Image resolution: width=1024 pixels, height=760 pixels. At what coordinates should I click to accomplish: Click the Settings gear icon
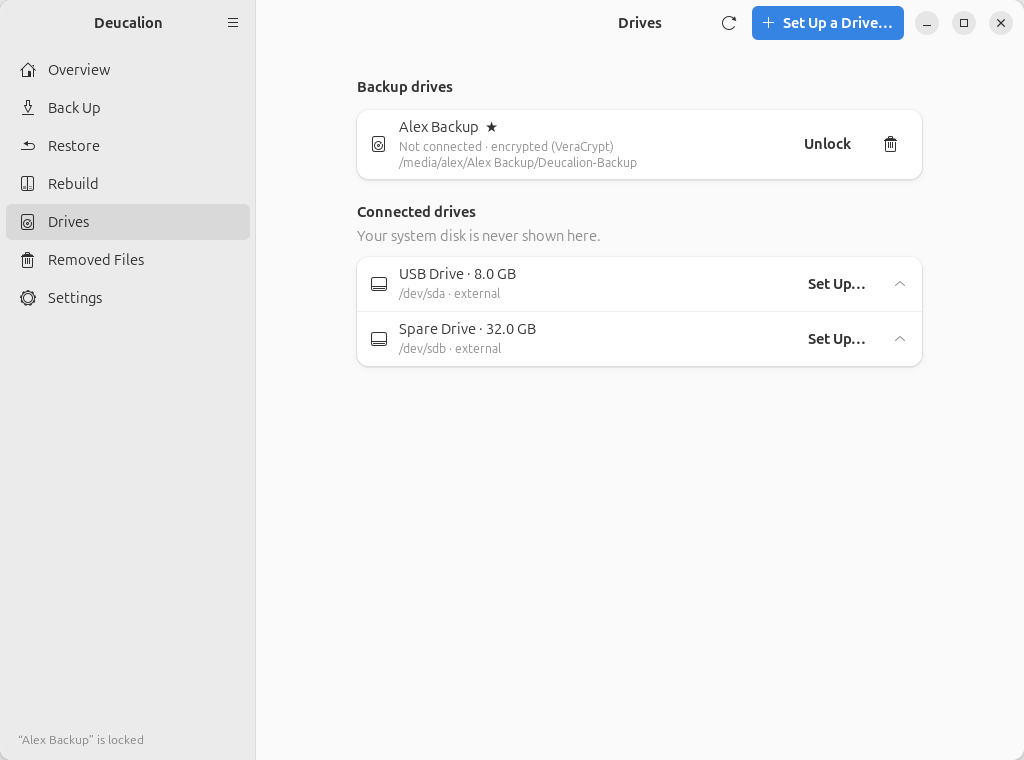27,298
